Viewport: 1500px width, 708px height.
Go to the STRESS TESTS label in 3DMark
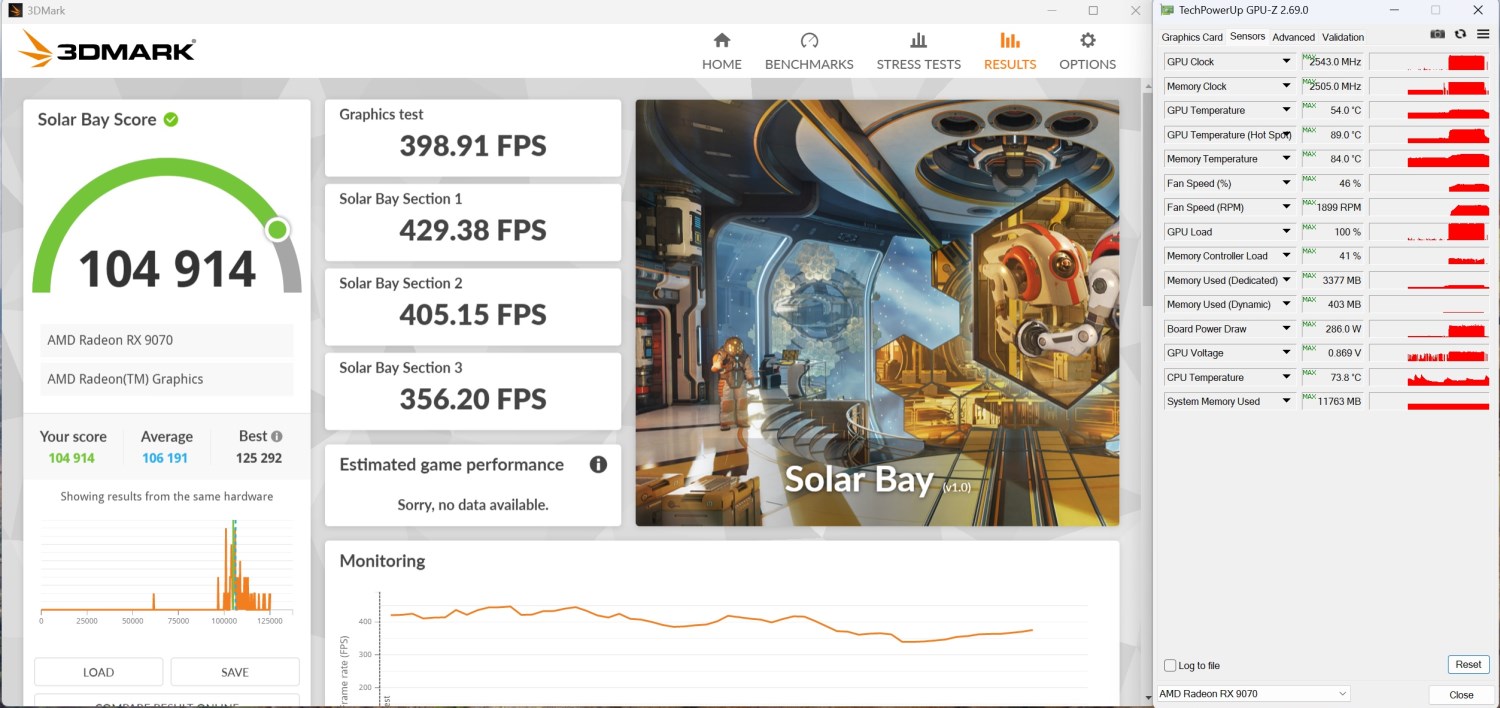coord(918,64)
